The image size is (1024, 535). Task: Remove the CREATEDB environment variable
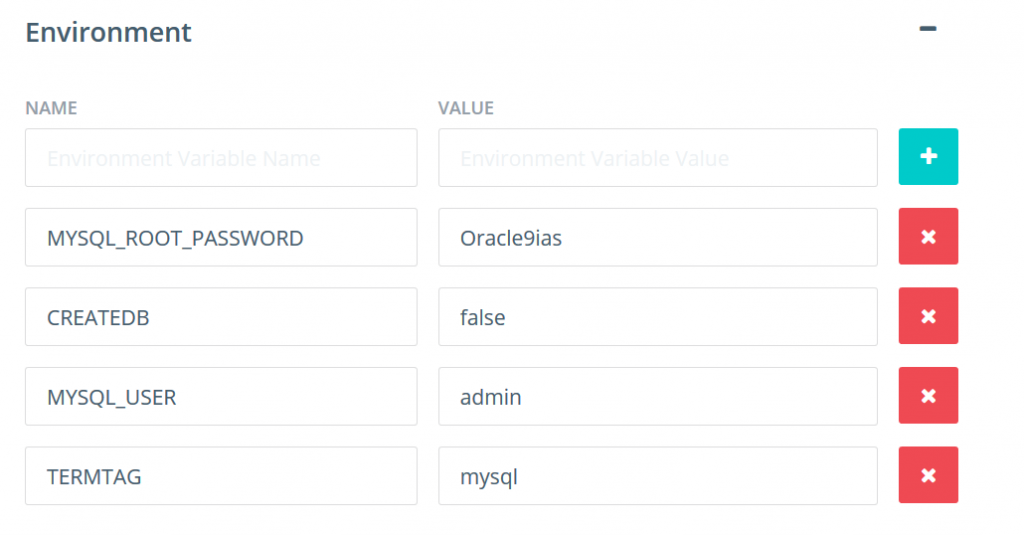pos(928,316)
